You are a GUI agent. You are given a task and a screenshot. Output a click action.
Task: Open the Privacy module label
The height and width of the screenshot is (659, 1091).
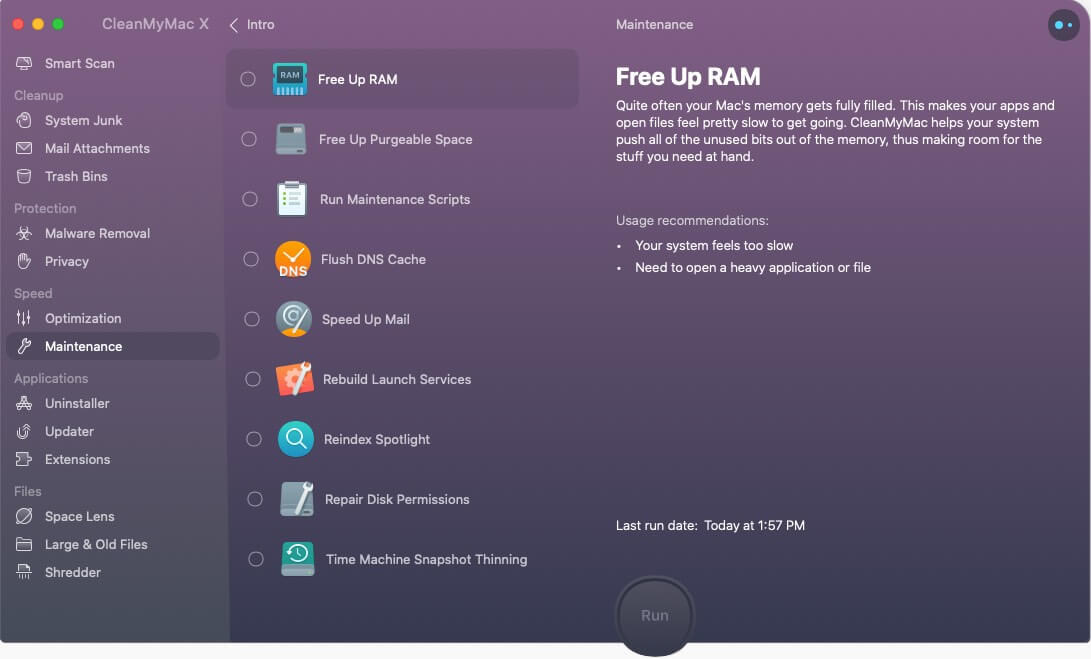66,262
